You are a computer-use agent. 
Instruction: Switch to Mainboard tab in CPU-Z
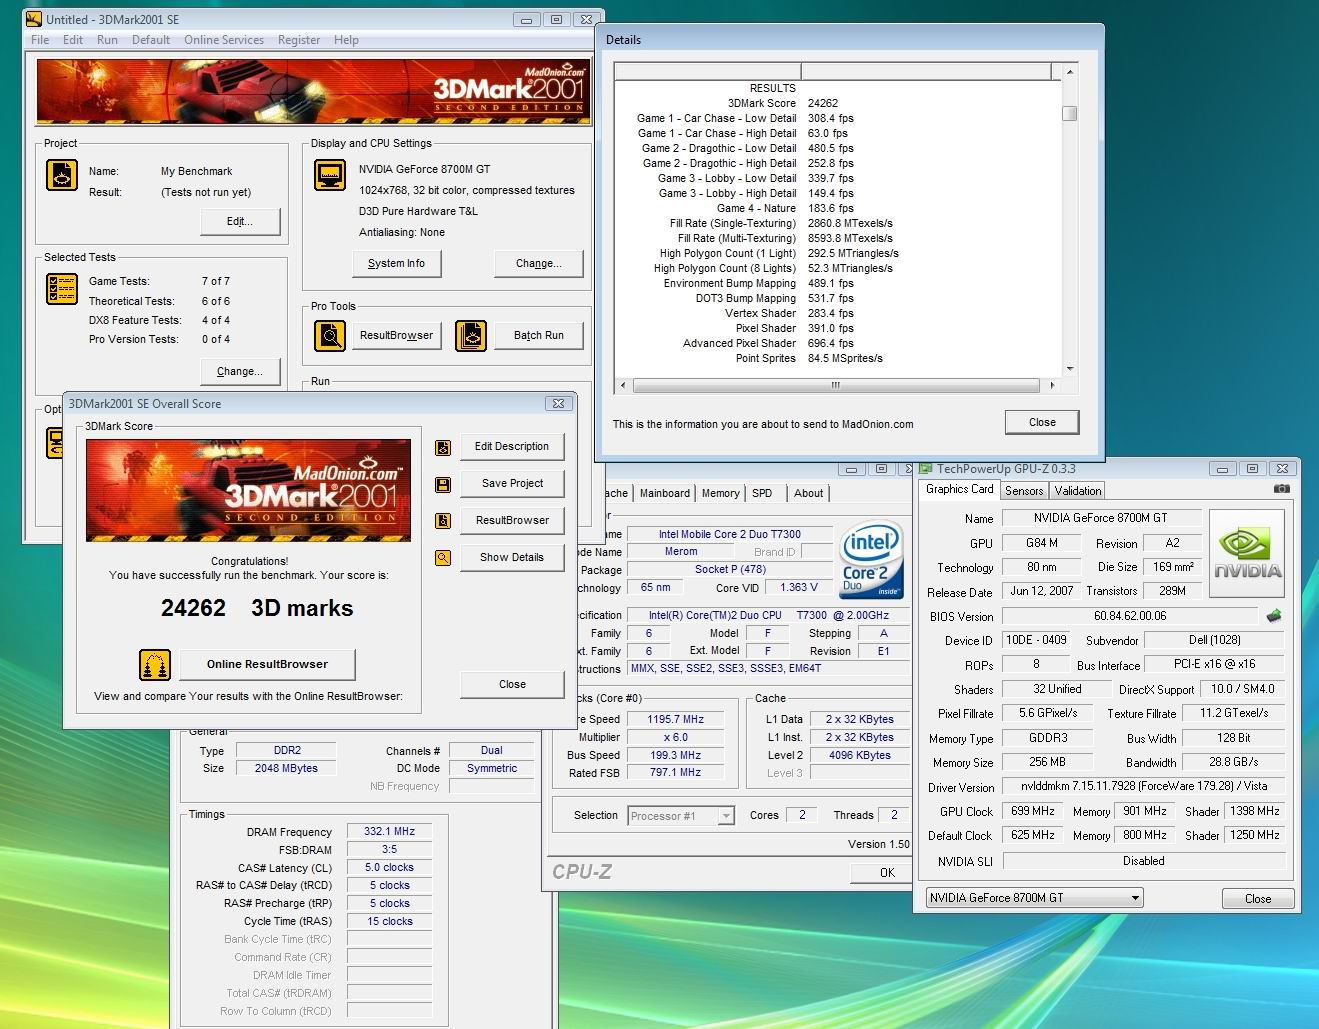[665, 493]
